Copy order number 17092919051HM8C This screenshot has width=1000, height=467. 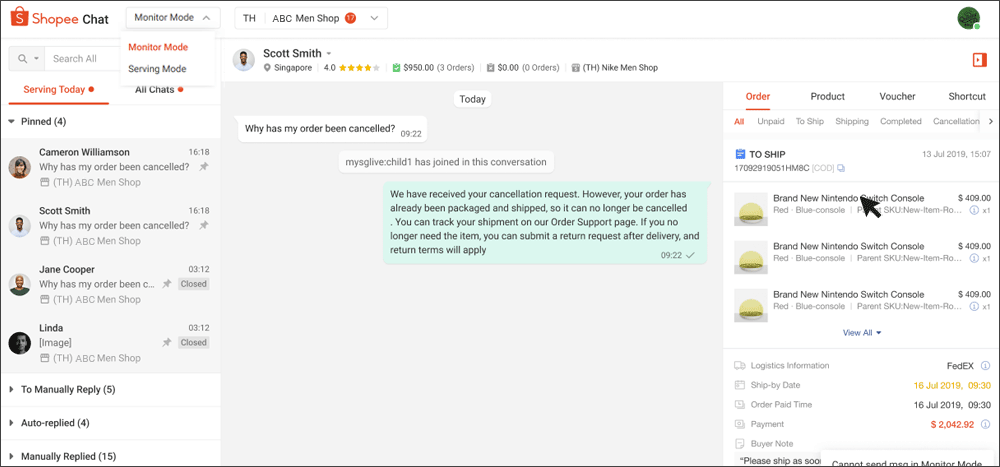click(841, 168)
